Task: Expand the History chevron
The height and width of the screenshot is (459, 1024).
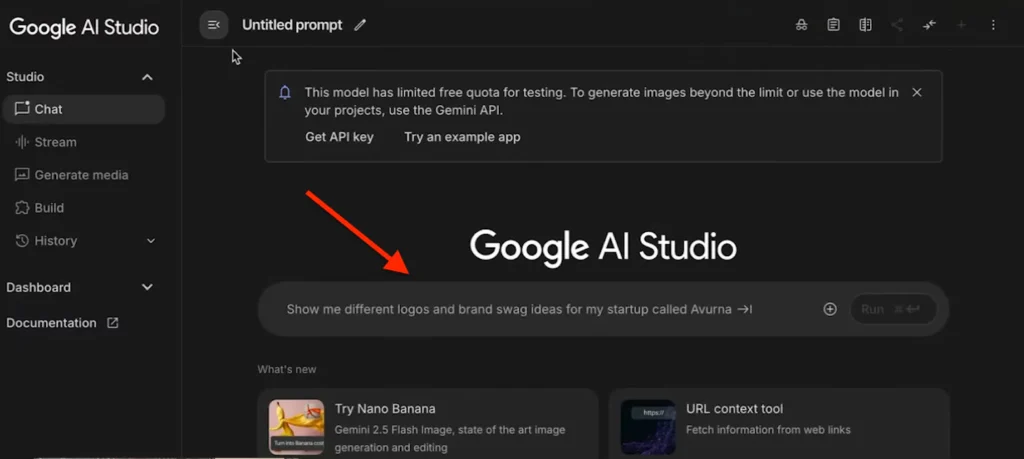Action: [151, 241]
